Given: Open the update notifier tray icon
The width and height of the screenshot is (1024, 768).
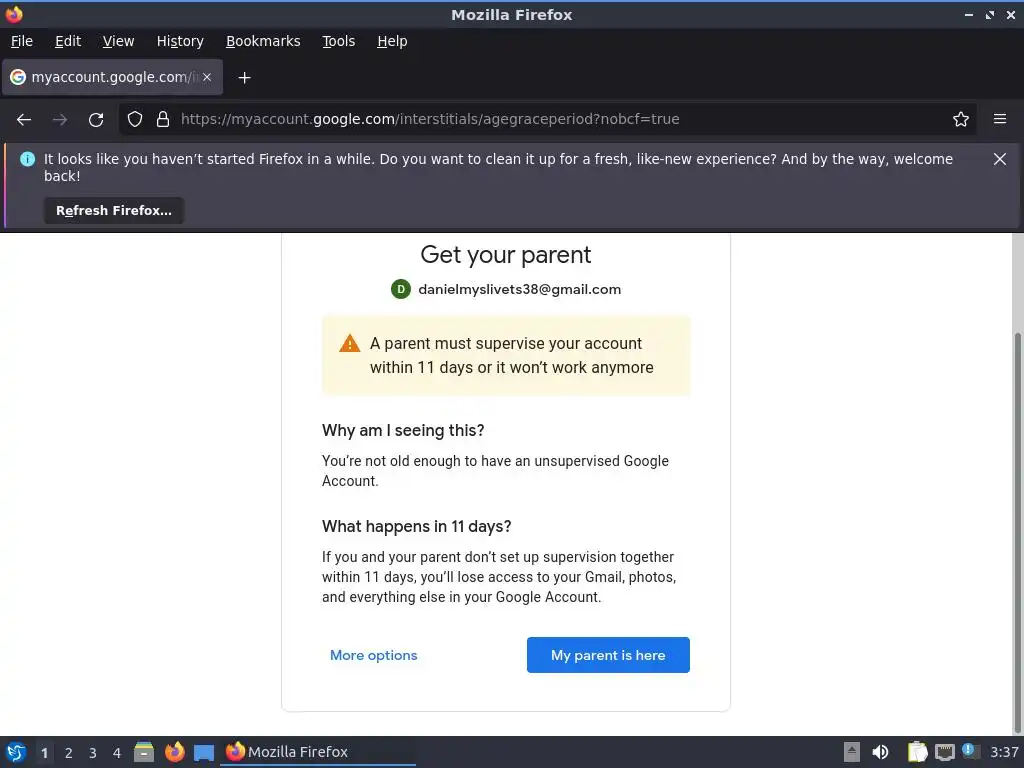Looking at the screenshot, I should pyautogui.click(x=970, y=751).
